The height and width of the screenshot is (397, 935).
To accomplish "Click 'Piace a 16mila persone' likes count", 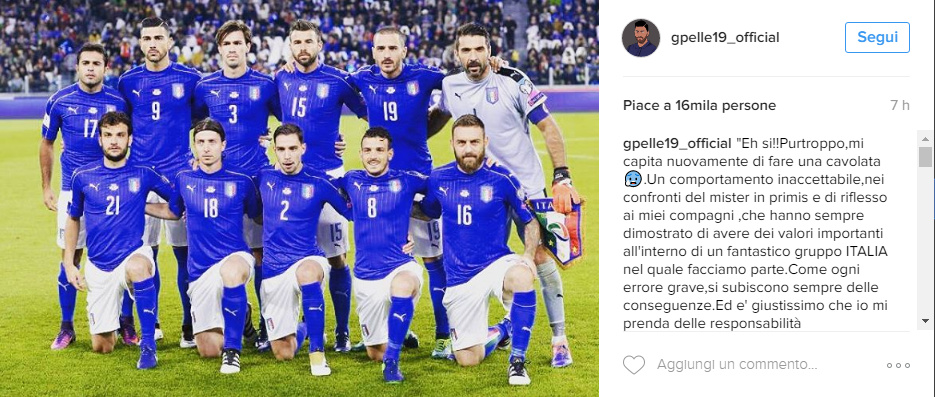I will pyautogui.click(x=699, y=106).
